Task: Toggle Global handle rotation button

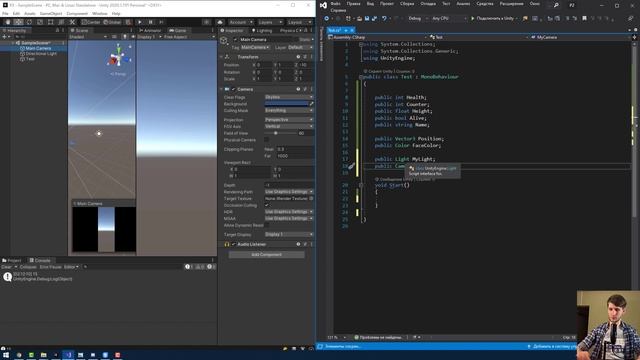Action: (111, 22)
